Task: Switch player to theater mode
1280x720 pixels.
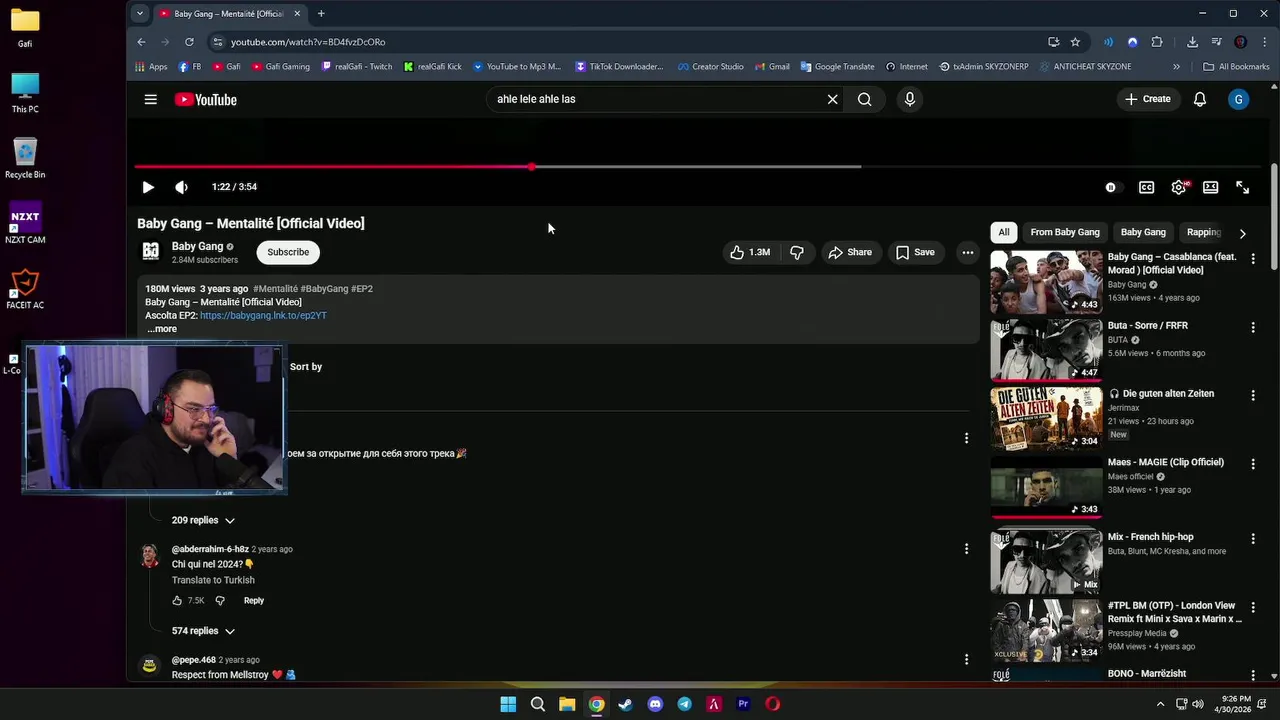Action: pos(1210,187)
